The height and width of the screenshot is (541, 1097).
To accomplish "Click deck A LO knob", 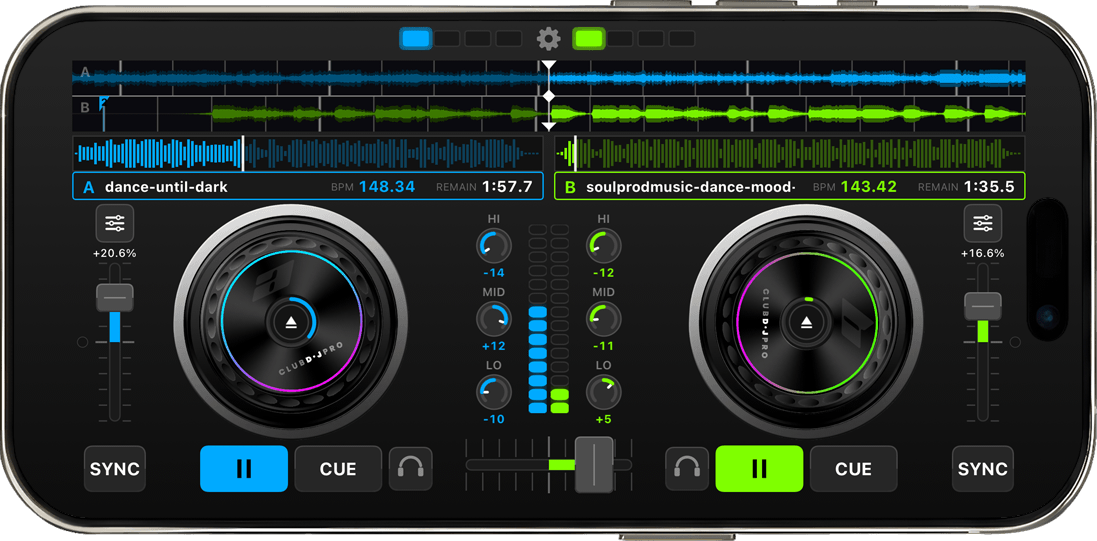I will point(494,393).
